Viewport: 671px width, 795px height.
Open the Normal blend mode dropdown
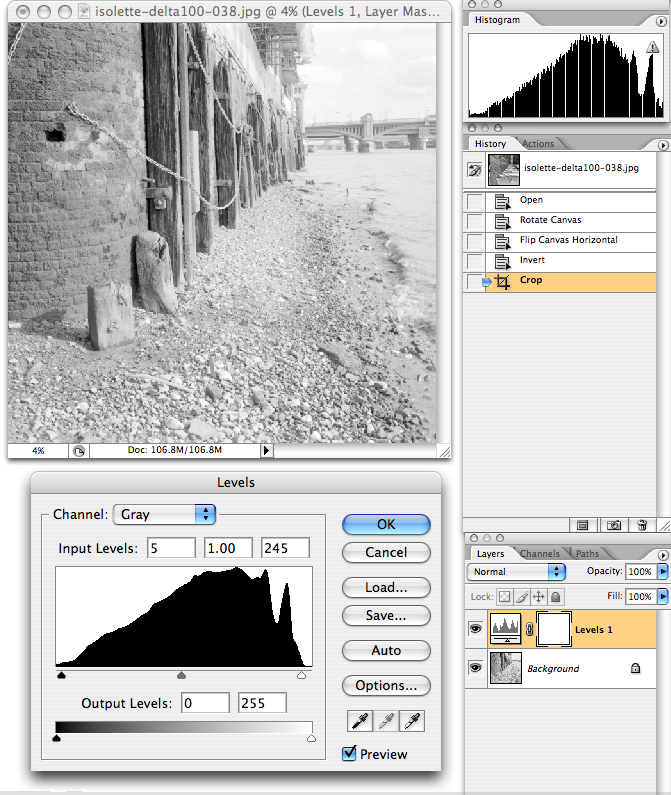[x=516, y=571]
